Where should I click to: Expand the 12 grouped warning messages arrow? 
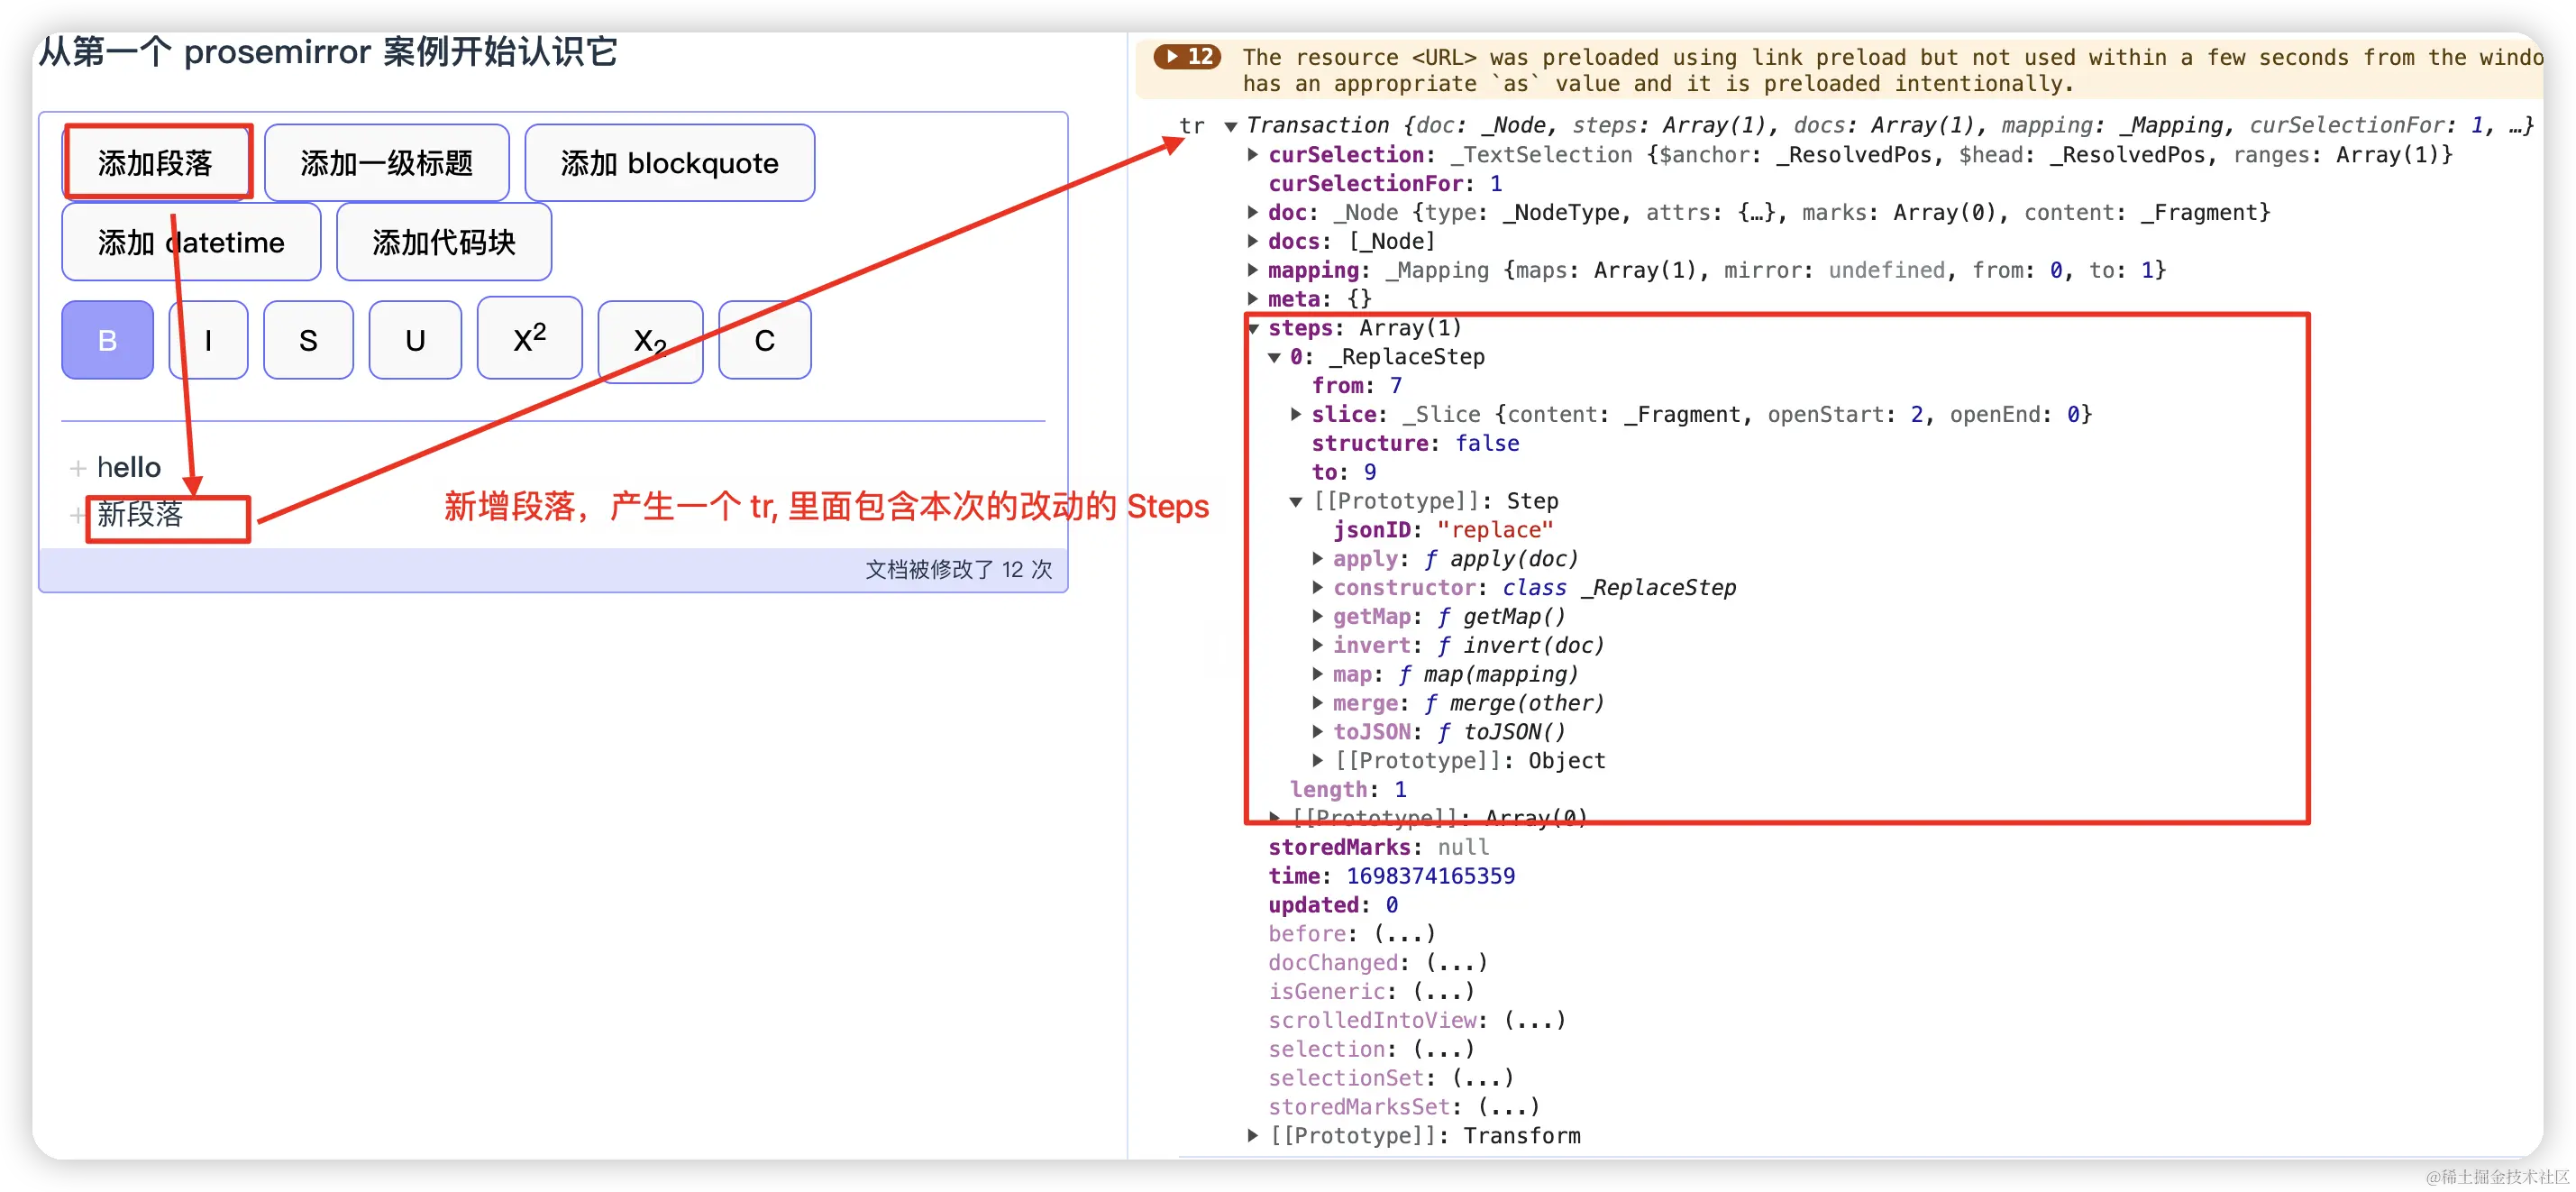(x=1173, y=57)
